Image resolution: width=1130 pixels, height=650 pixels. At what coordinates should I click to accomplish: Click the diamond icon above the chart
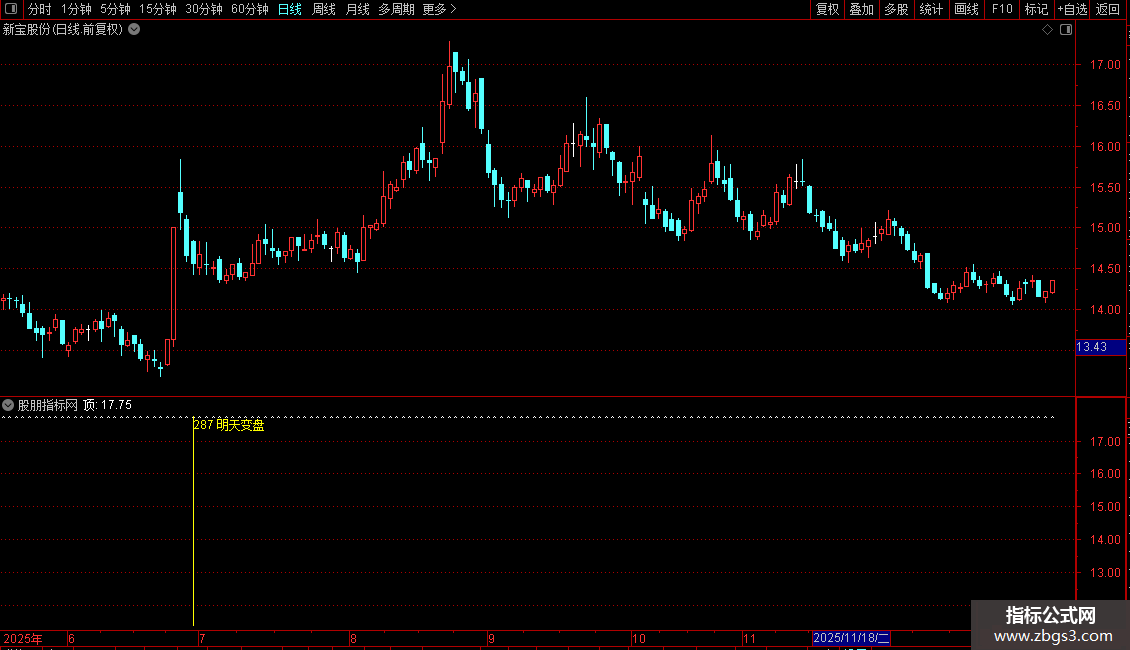(x=1048, y=30)
